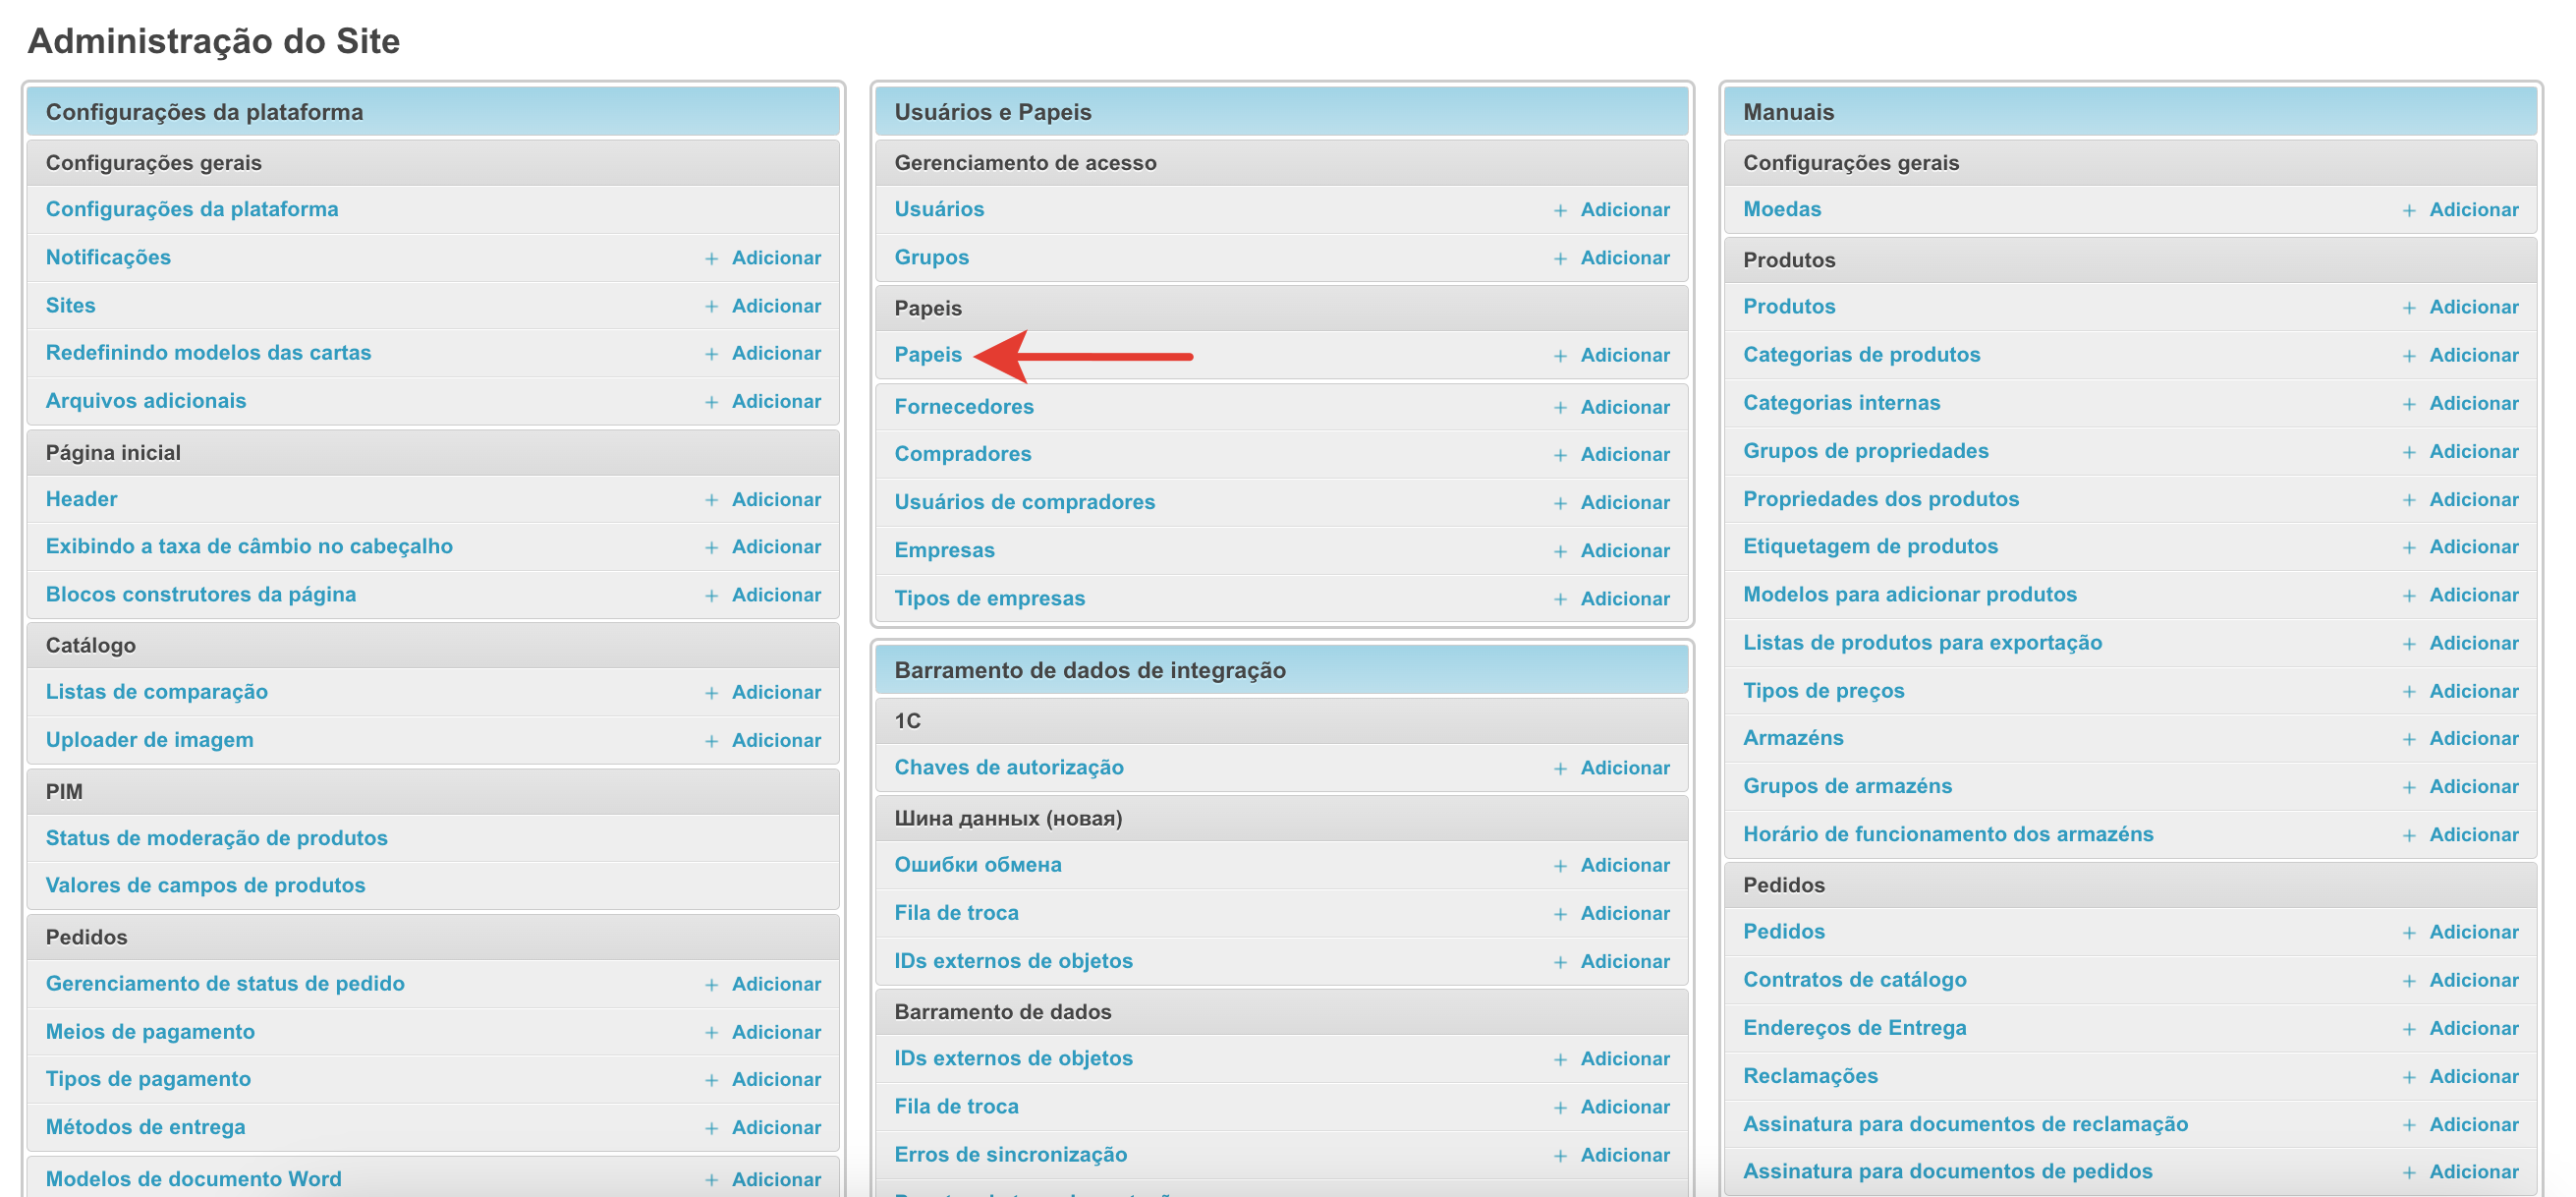Open Meios de pagamento page
Screen dimensions: 2576x1197
(150, 1032)
